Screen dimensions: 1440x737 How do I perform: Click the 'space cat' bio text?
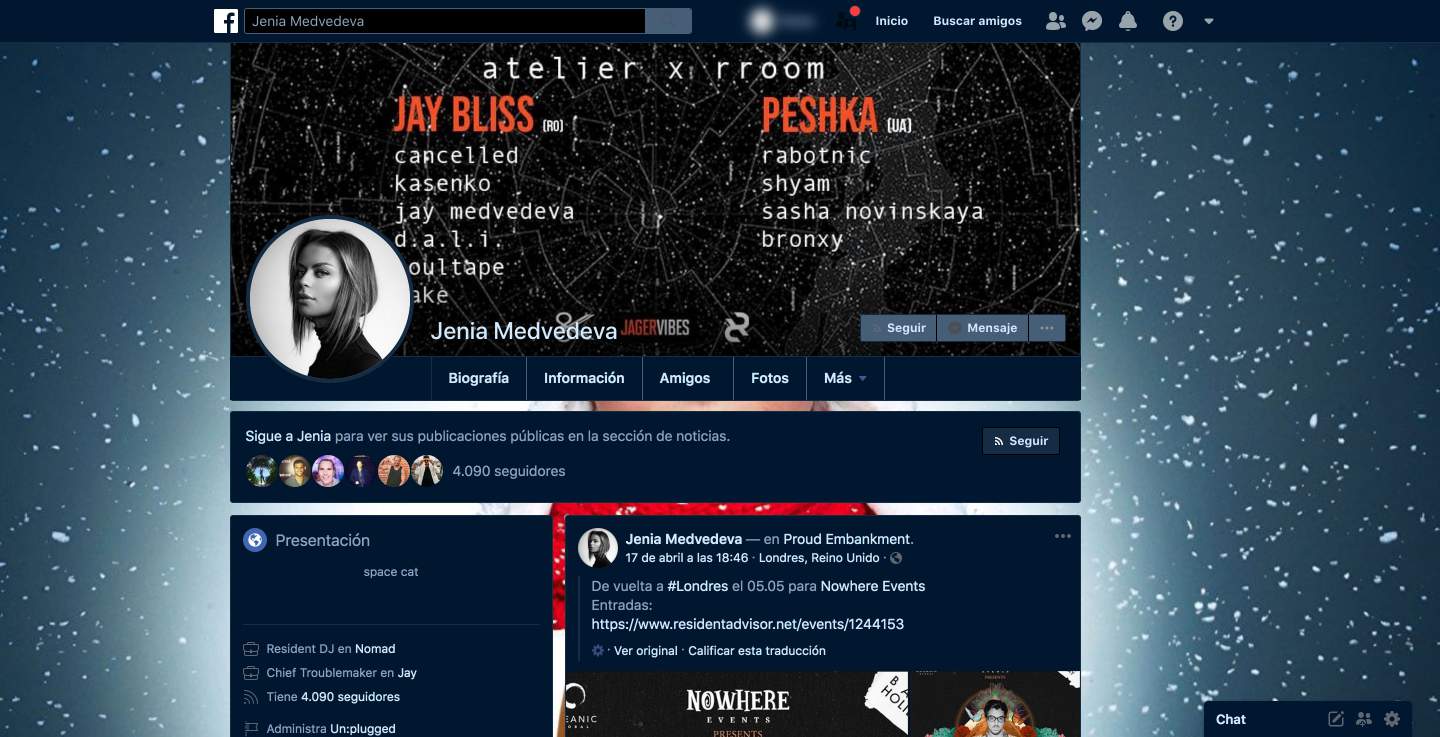pyautogui.click(x=391, y=572)
